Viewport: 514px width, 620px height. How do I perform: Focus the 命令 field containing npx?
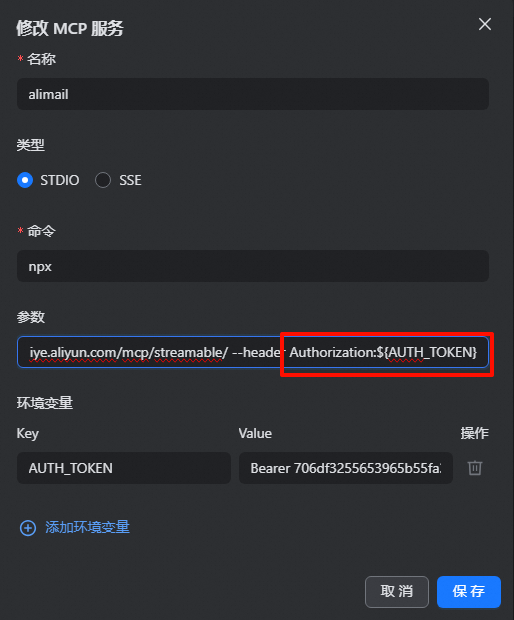(x=253, y=266)
